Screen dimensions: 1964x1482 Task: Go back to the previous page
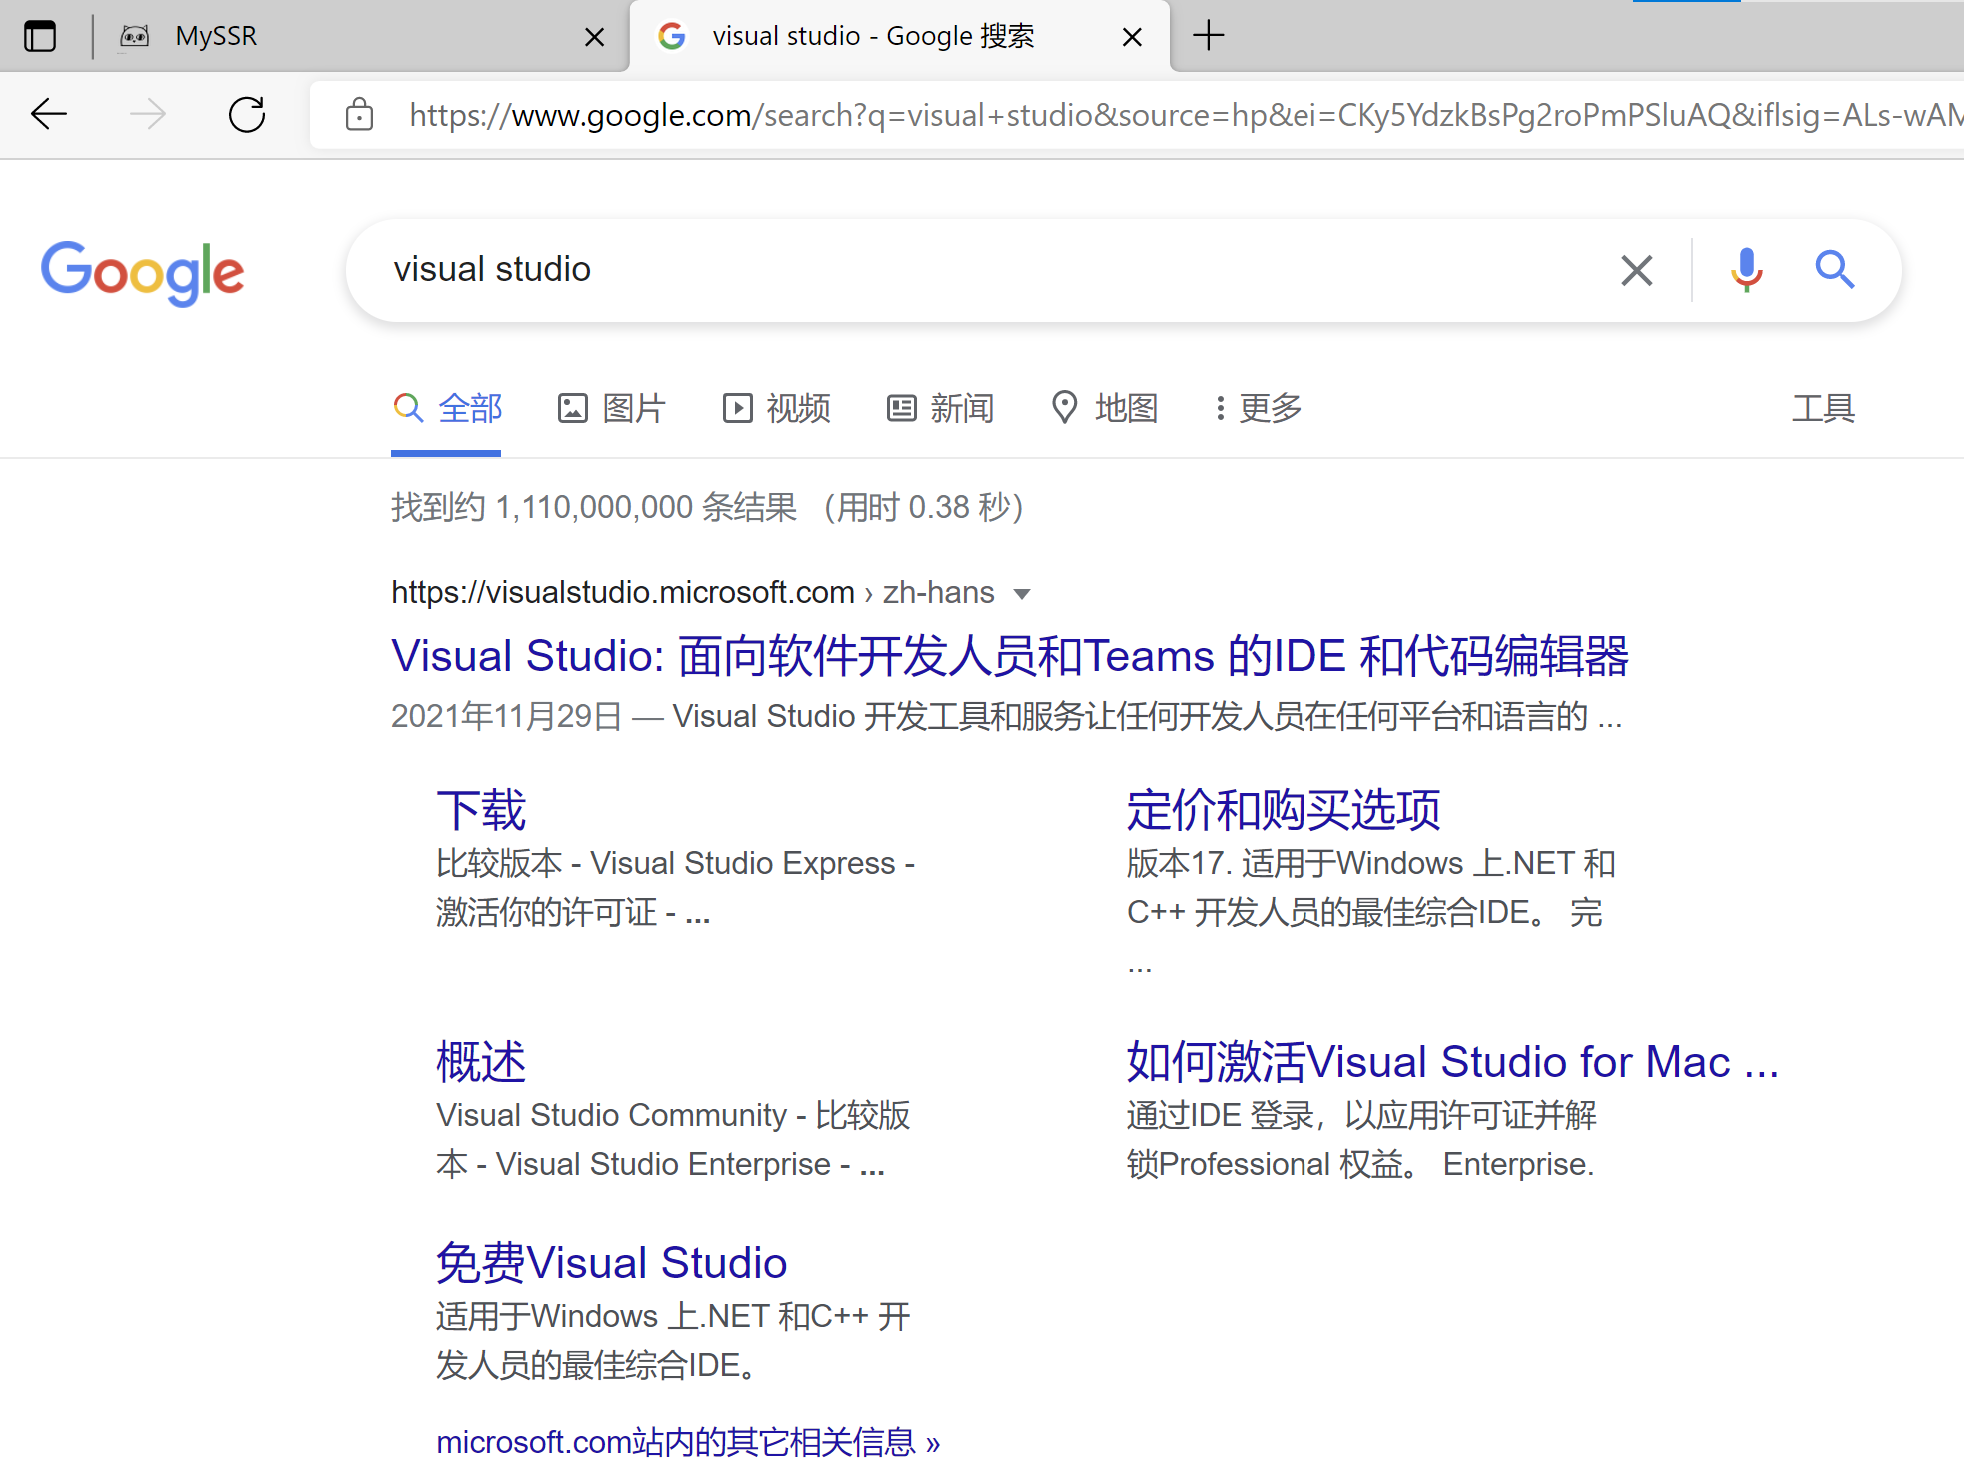coord(48,114)
